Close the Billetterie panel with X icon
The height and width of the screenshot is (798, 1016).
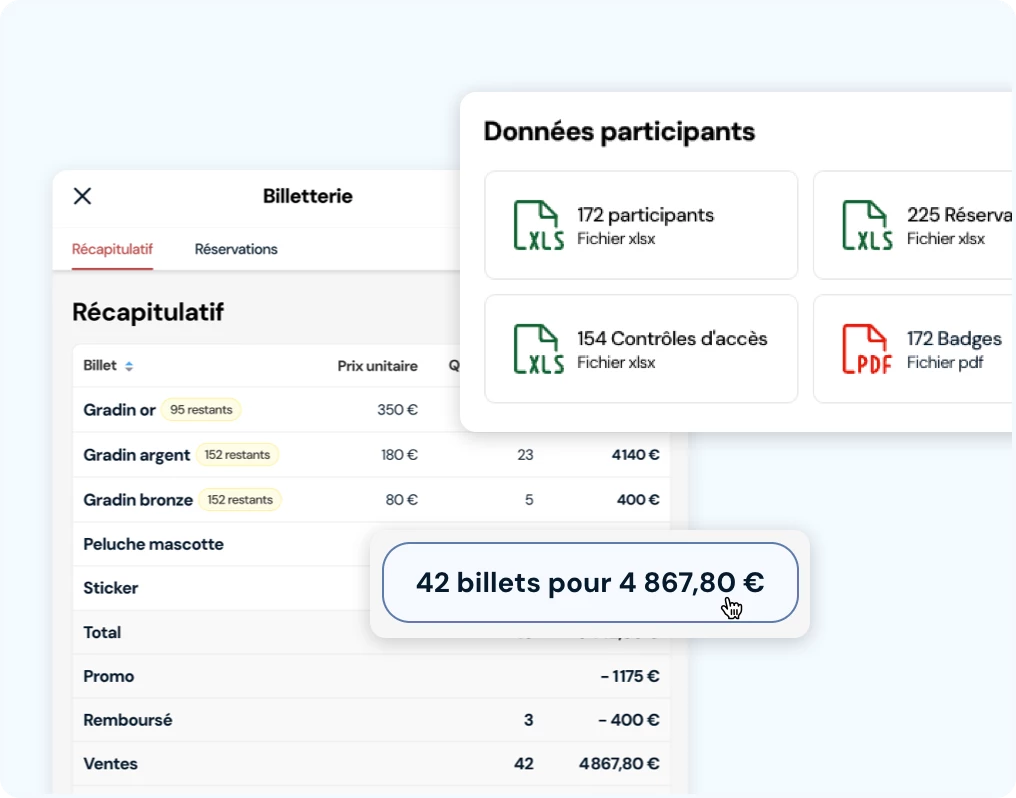point(83,196)
